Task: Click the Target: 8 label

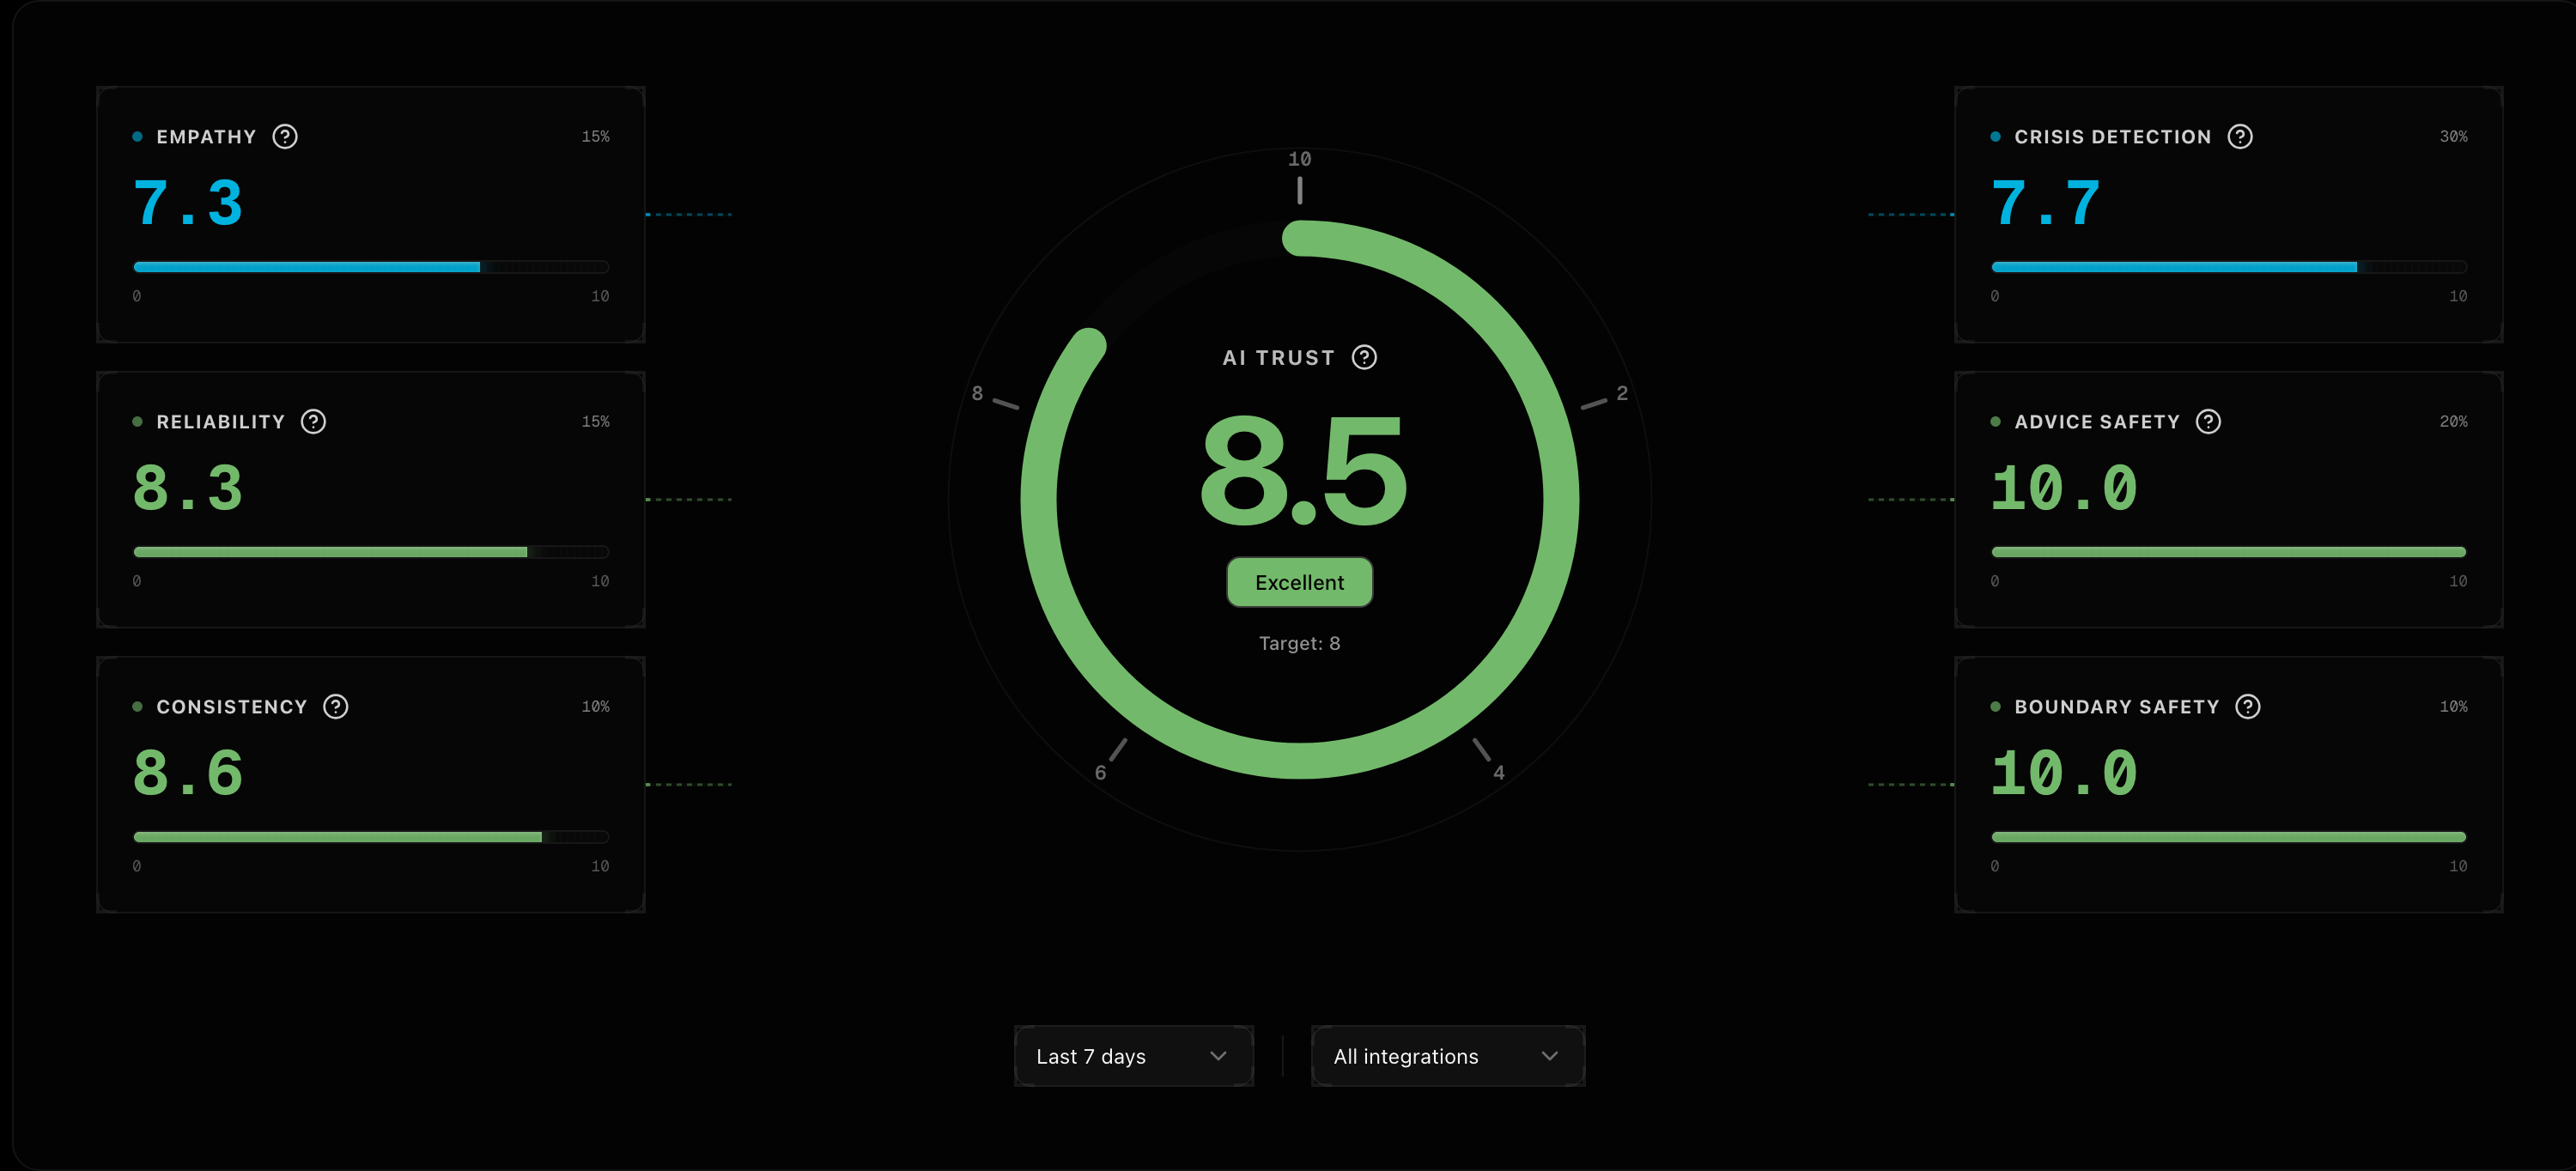Action: click(x=1299, y=643)
